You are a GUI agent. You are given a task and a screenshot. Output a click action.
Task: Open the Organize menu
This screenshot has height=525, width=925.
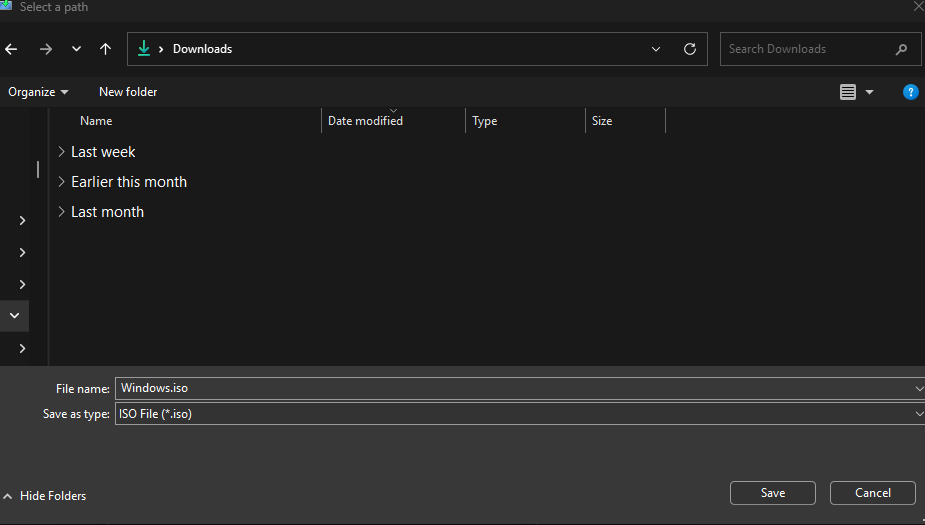tap(38, 92)
